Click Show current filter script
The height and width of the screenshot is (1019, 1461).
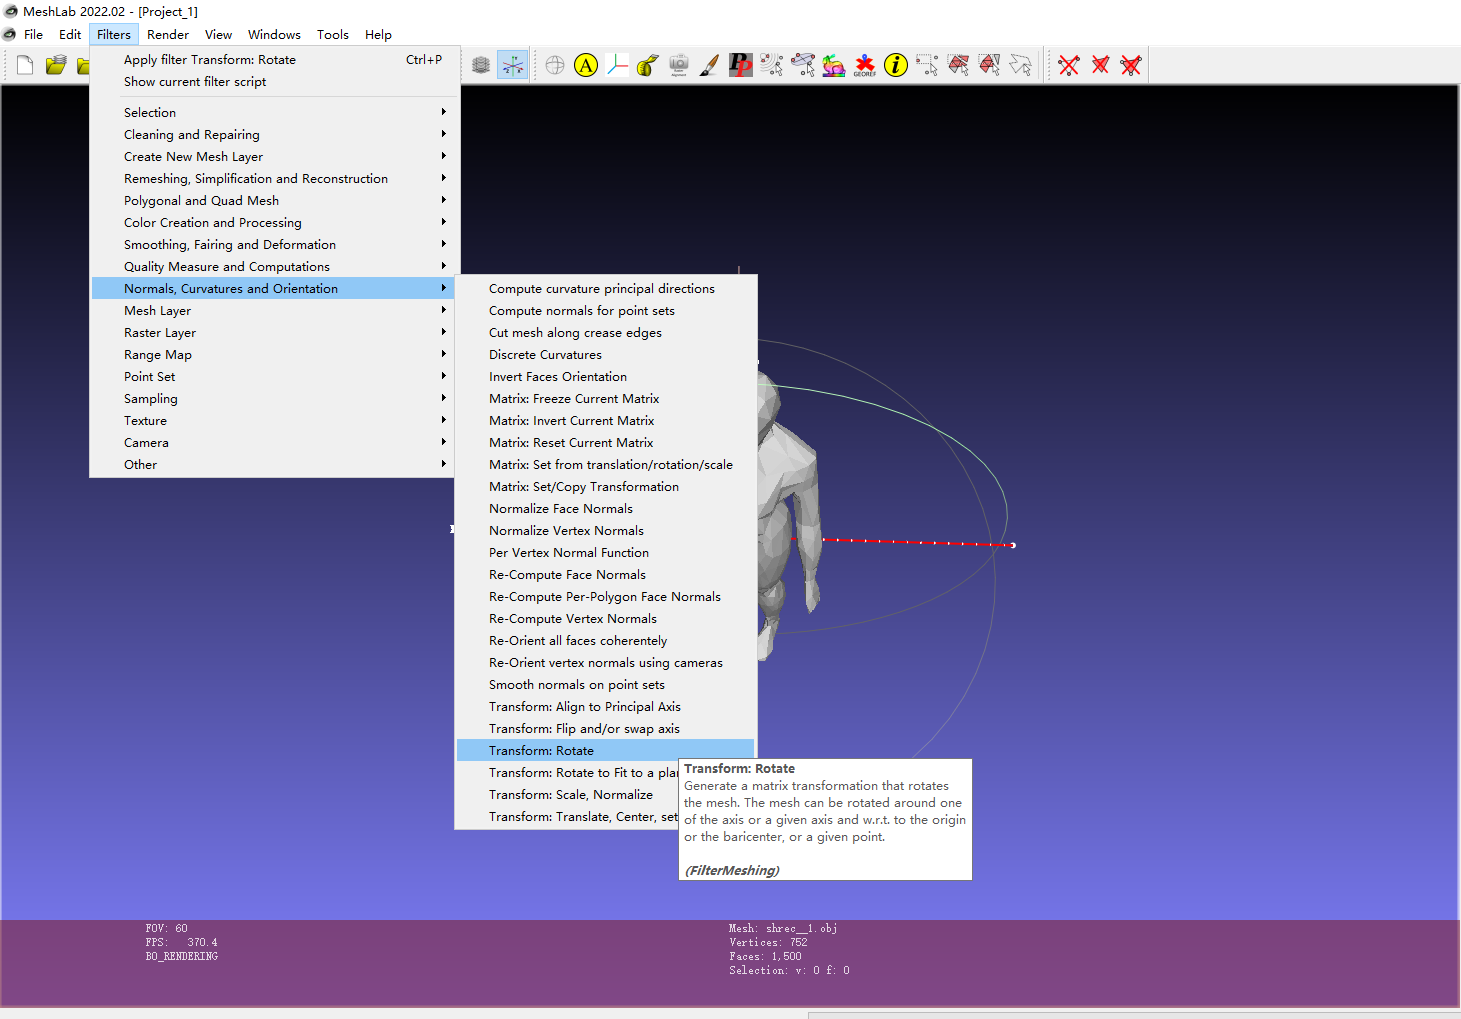(x=275, y=82)
